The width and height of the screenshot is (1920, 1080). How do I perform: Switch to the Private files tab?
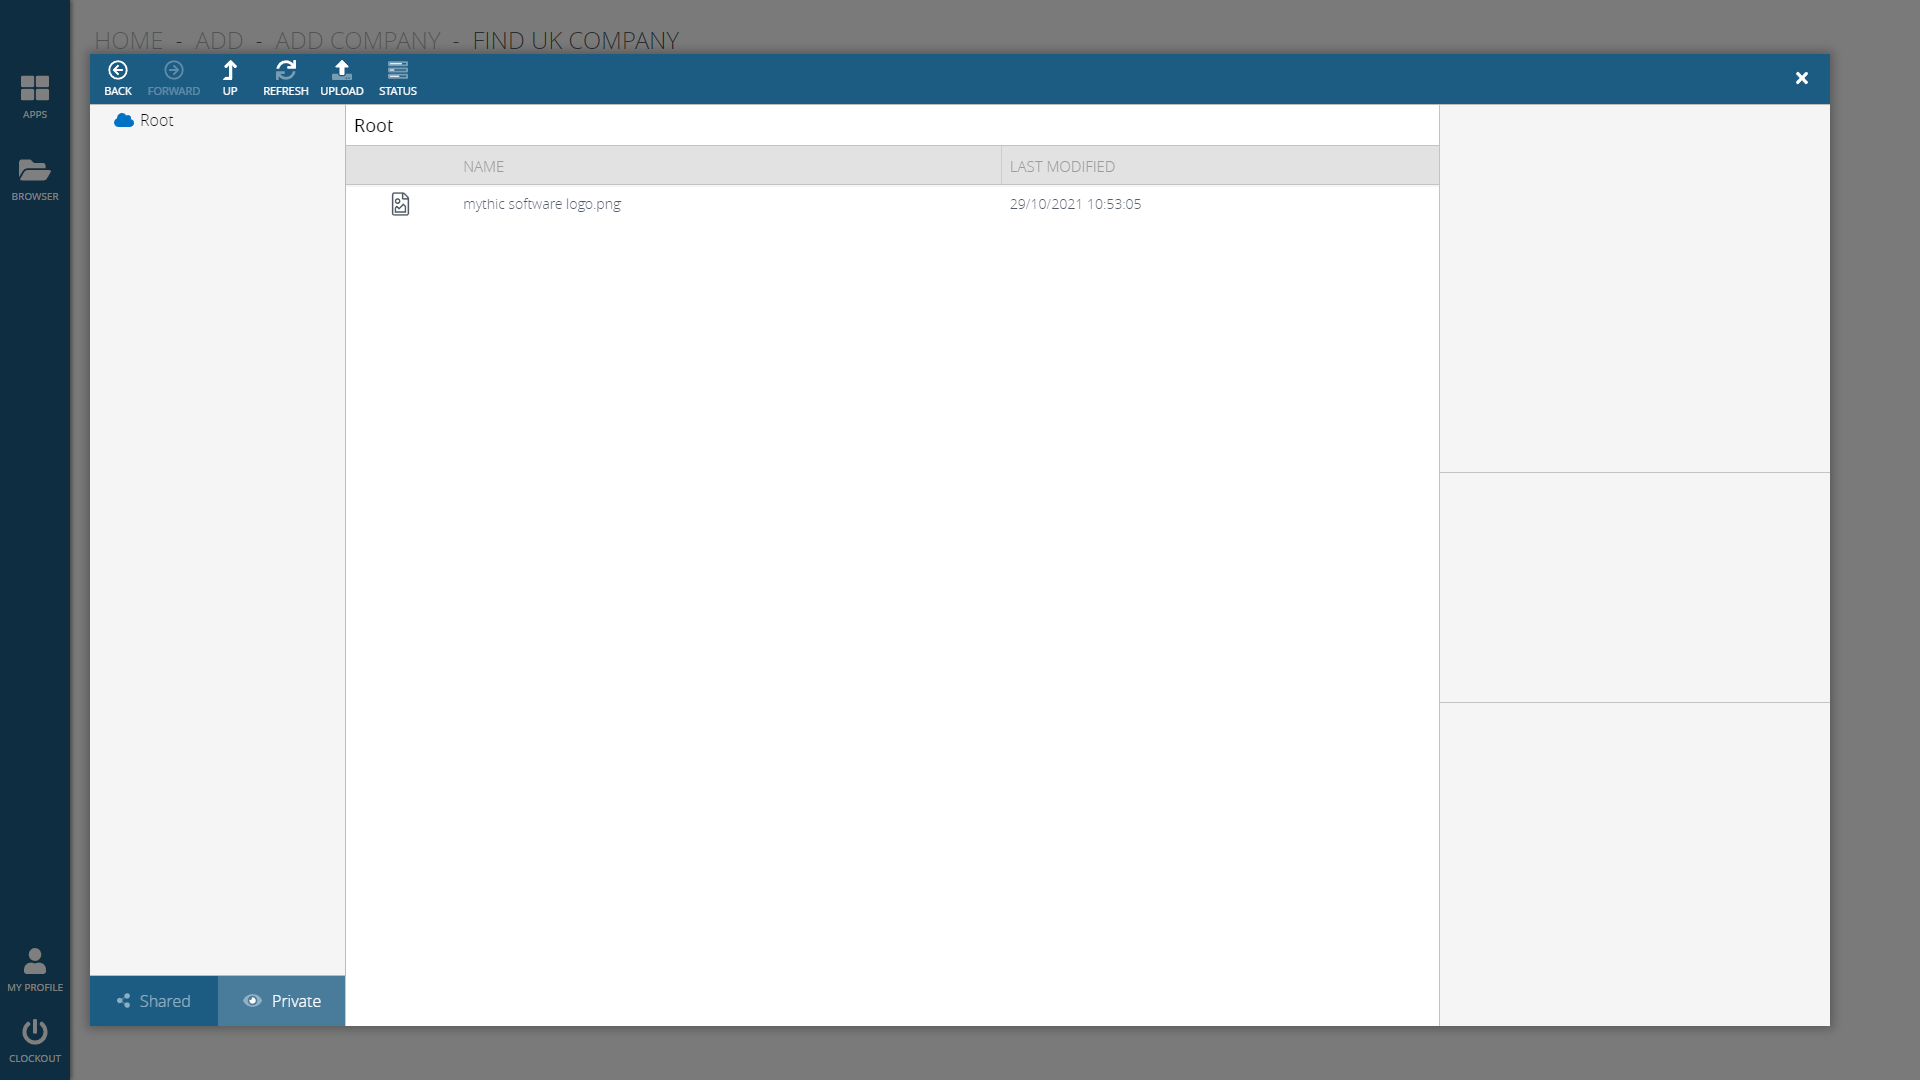282,1001
